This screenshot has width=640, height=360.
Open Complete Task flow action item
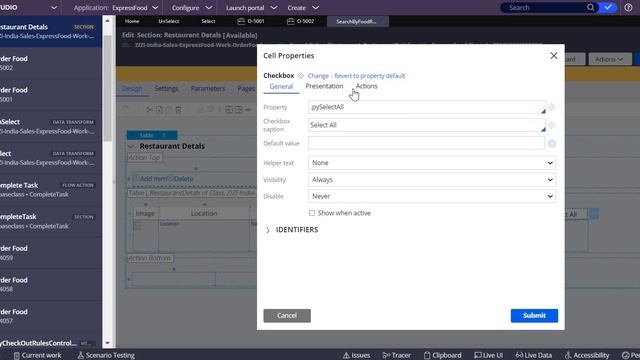click(x=50, y=189)
